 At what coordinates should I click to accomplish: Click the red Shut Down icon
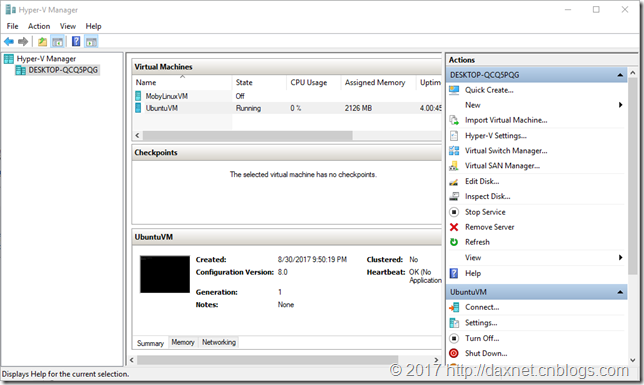454,353
